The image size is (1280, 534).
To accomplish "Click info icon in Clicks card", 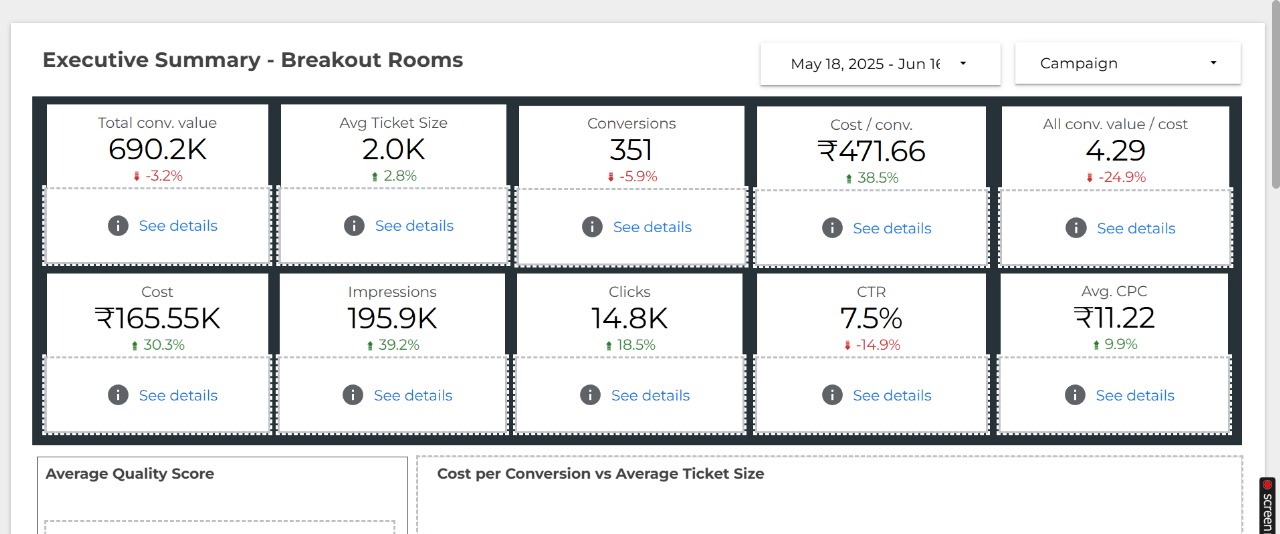I will pos(590,395).
